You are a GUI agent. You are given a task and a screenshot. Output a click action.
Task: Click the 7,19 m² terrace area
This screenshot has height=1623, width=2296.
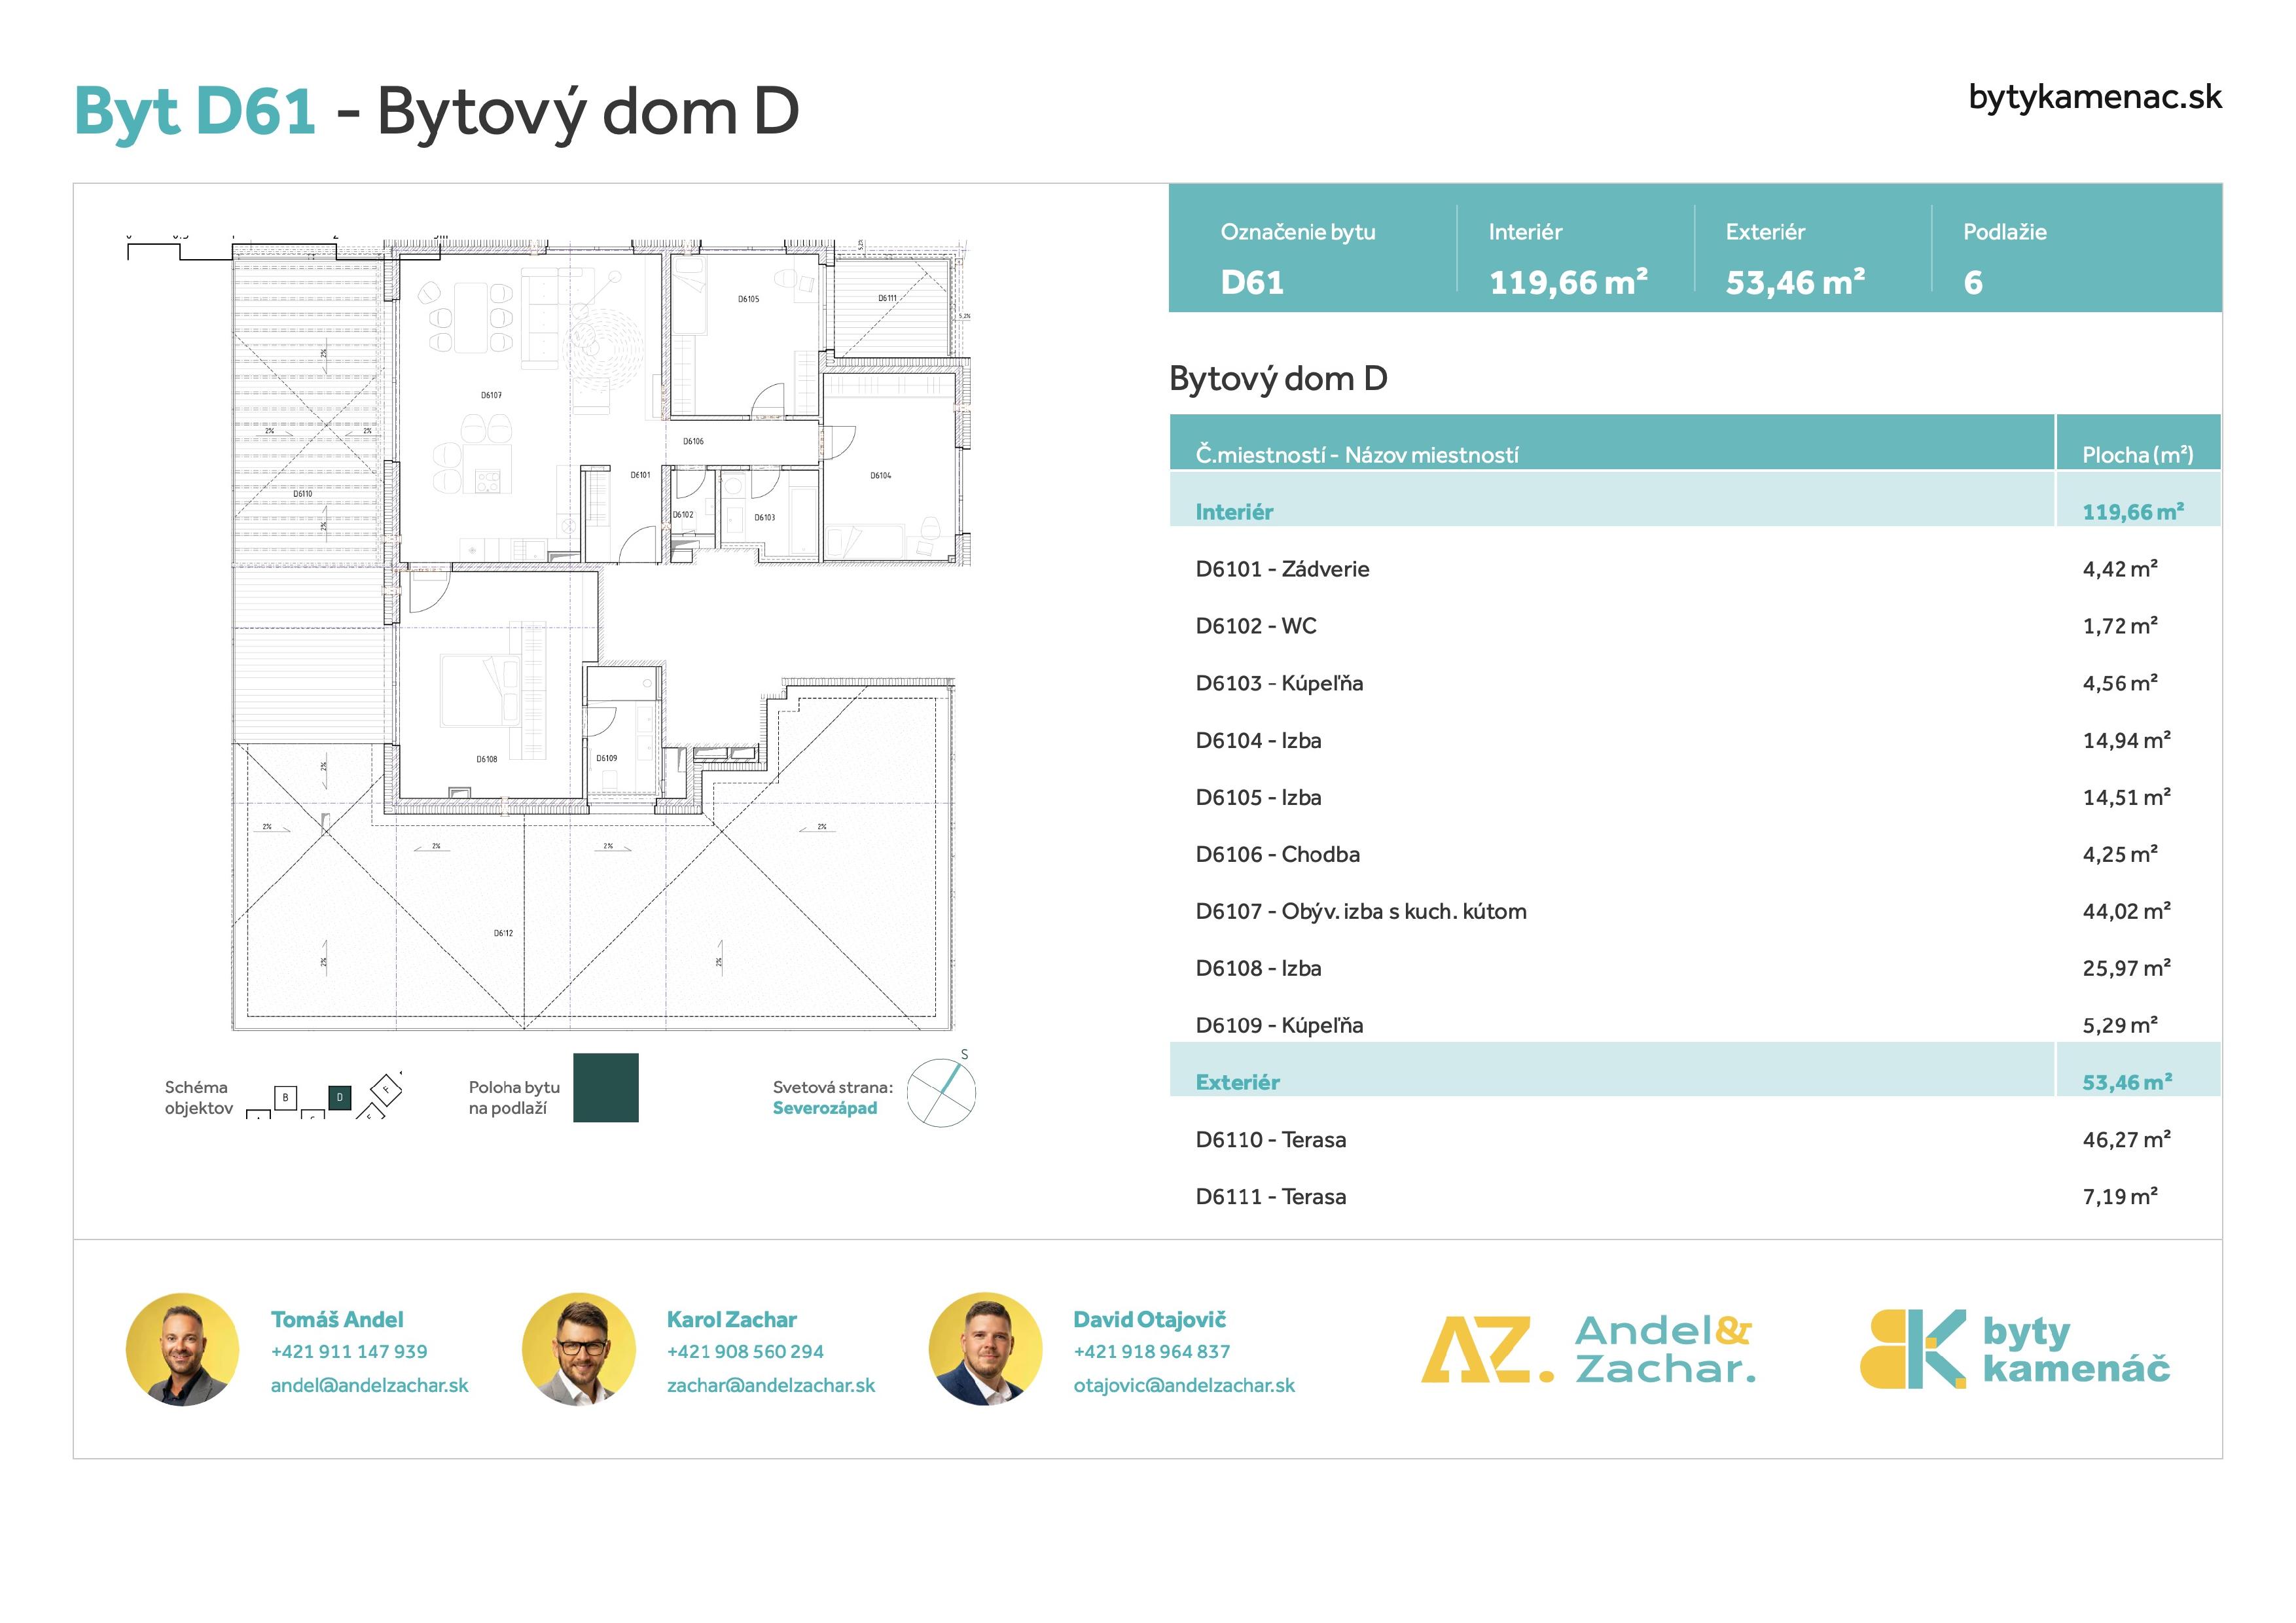2120,1196
